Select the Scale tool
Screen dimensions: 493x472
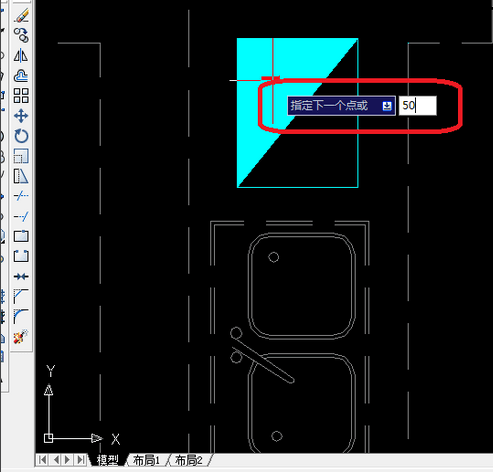tap(21, 156)
